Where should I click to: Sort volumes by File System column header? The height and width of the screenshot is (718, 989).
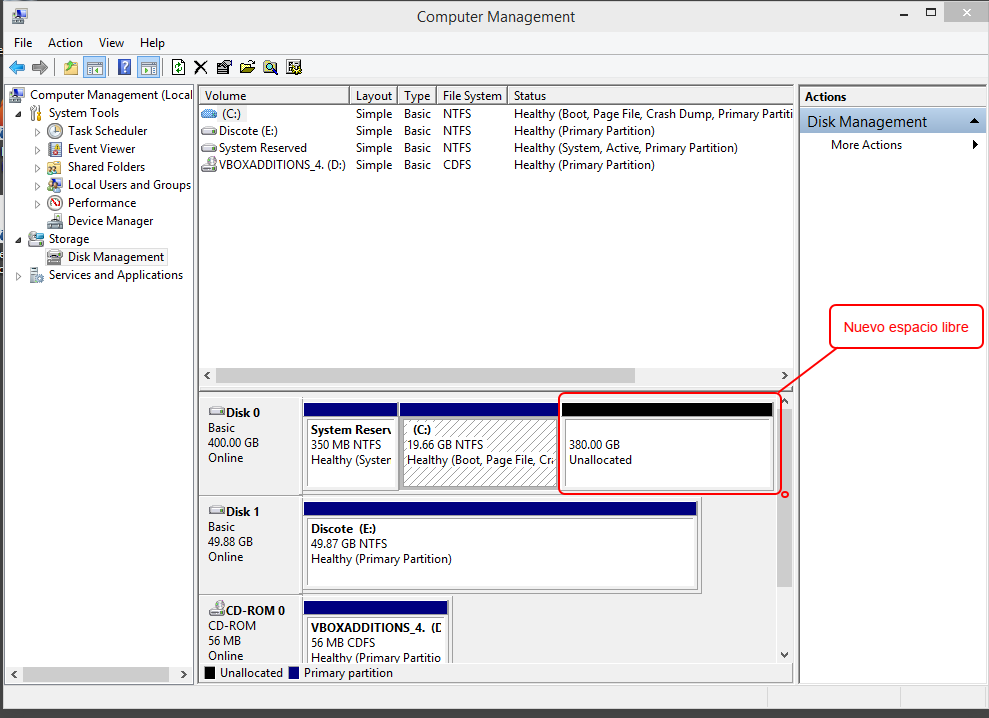click(x=472, y=96)
